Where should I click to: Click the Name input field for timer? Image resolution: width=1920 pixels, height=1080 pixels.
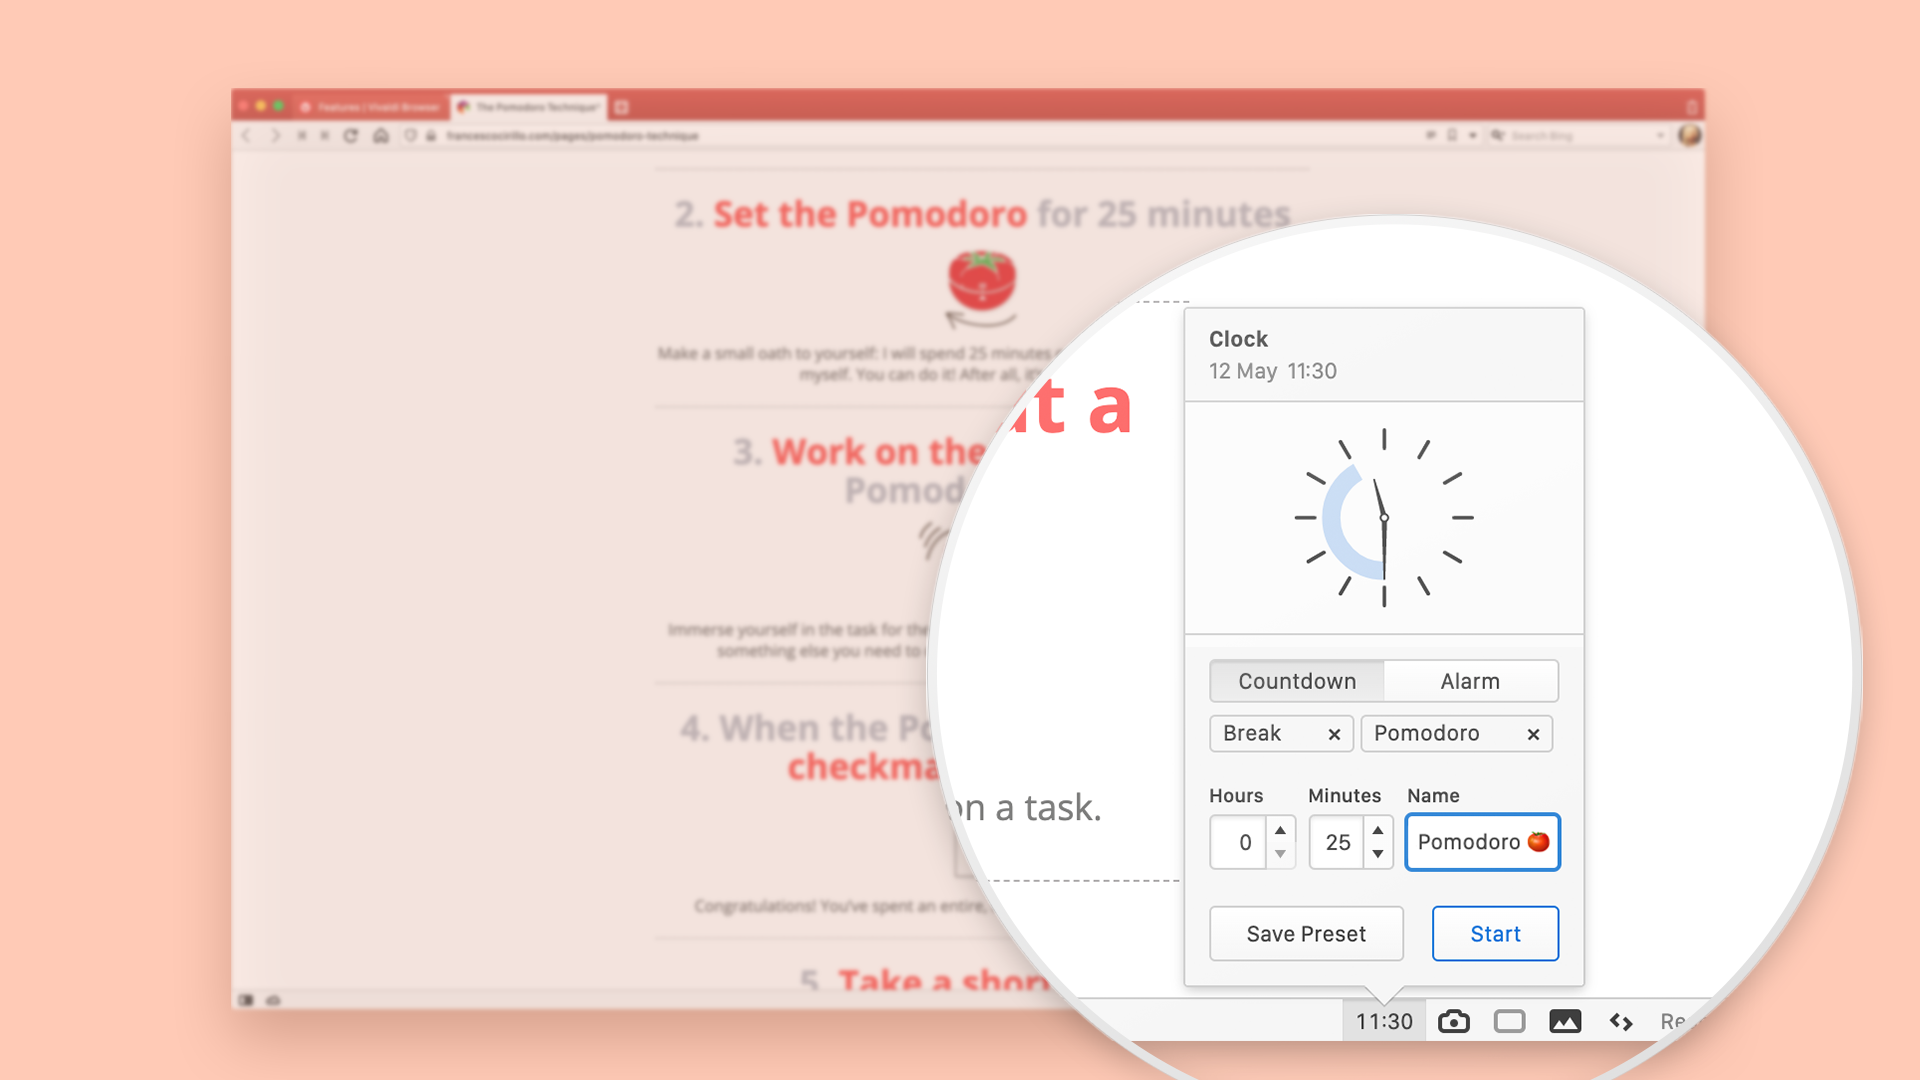click(x=1481, y=841)
